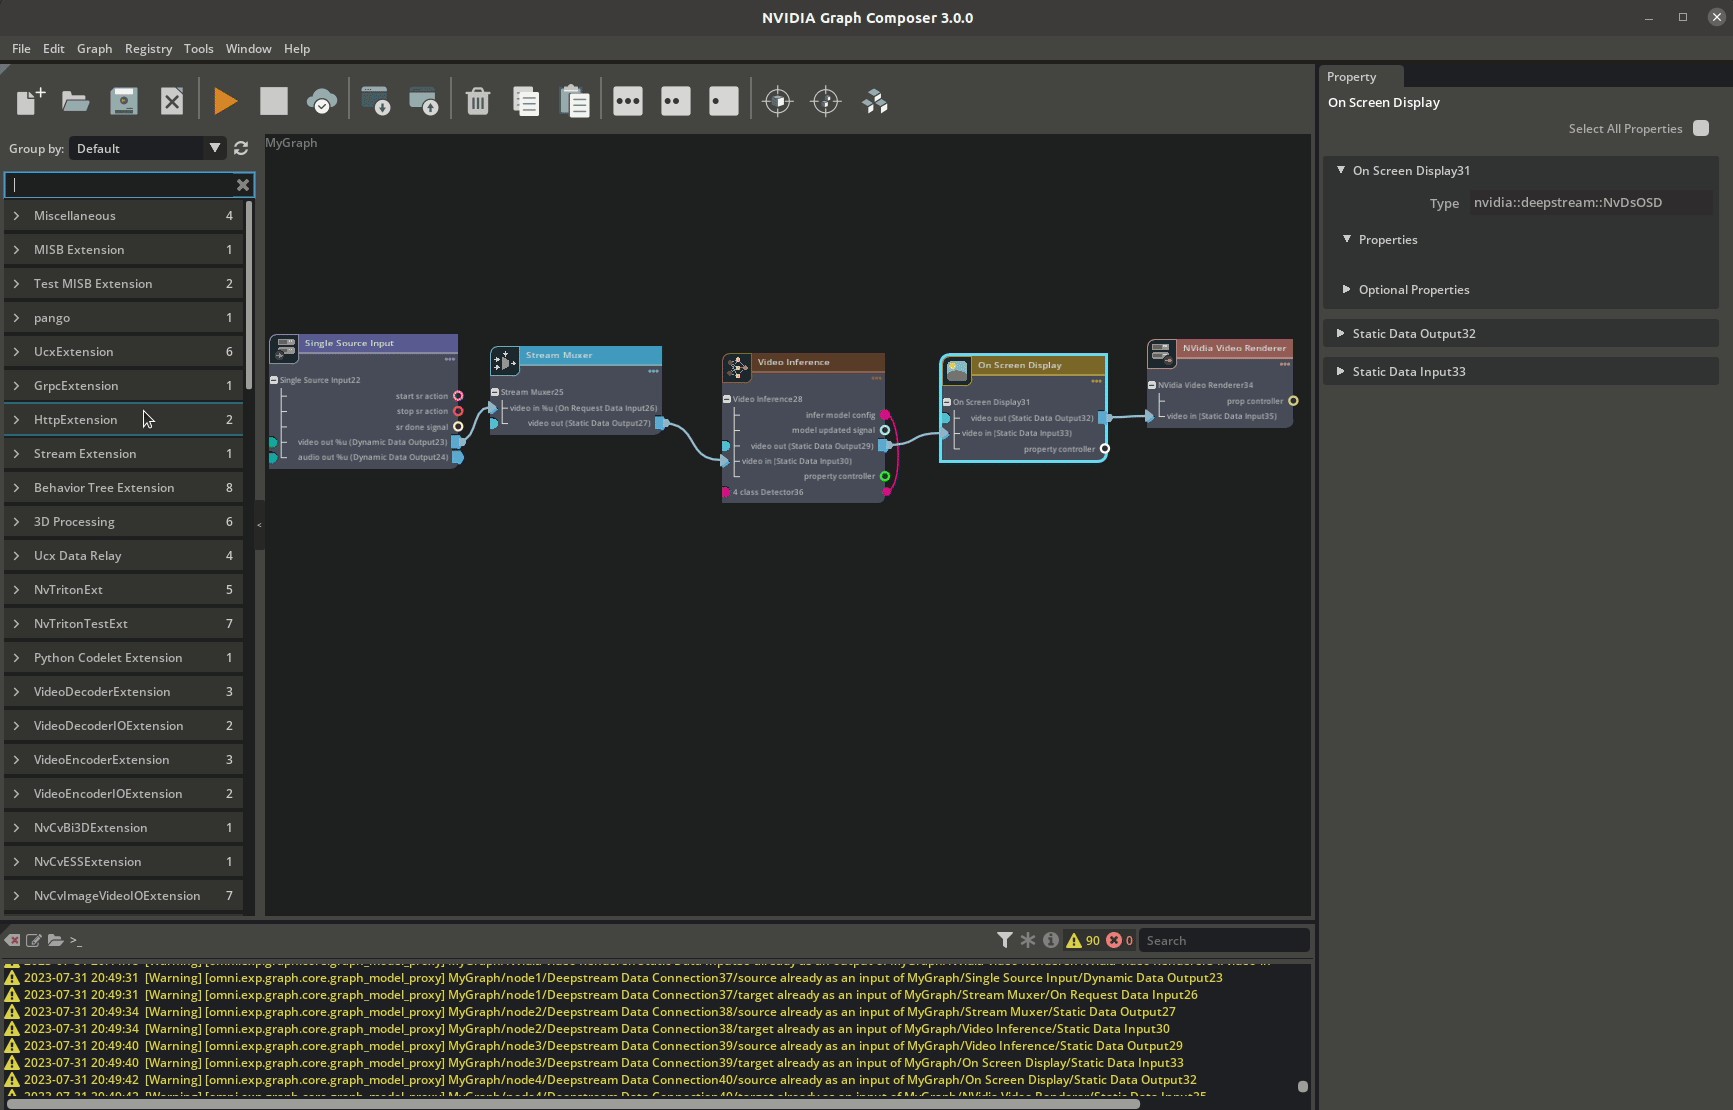Select the three-dot node display mode
The height and width of the screenshot is (1110, 1733).
tap(628, 101)
